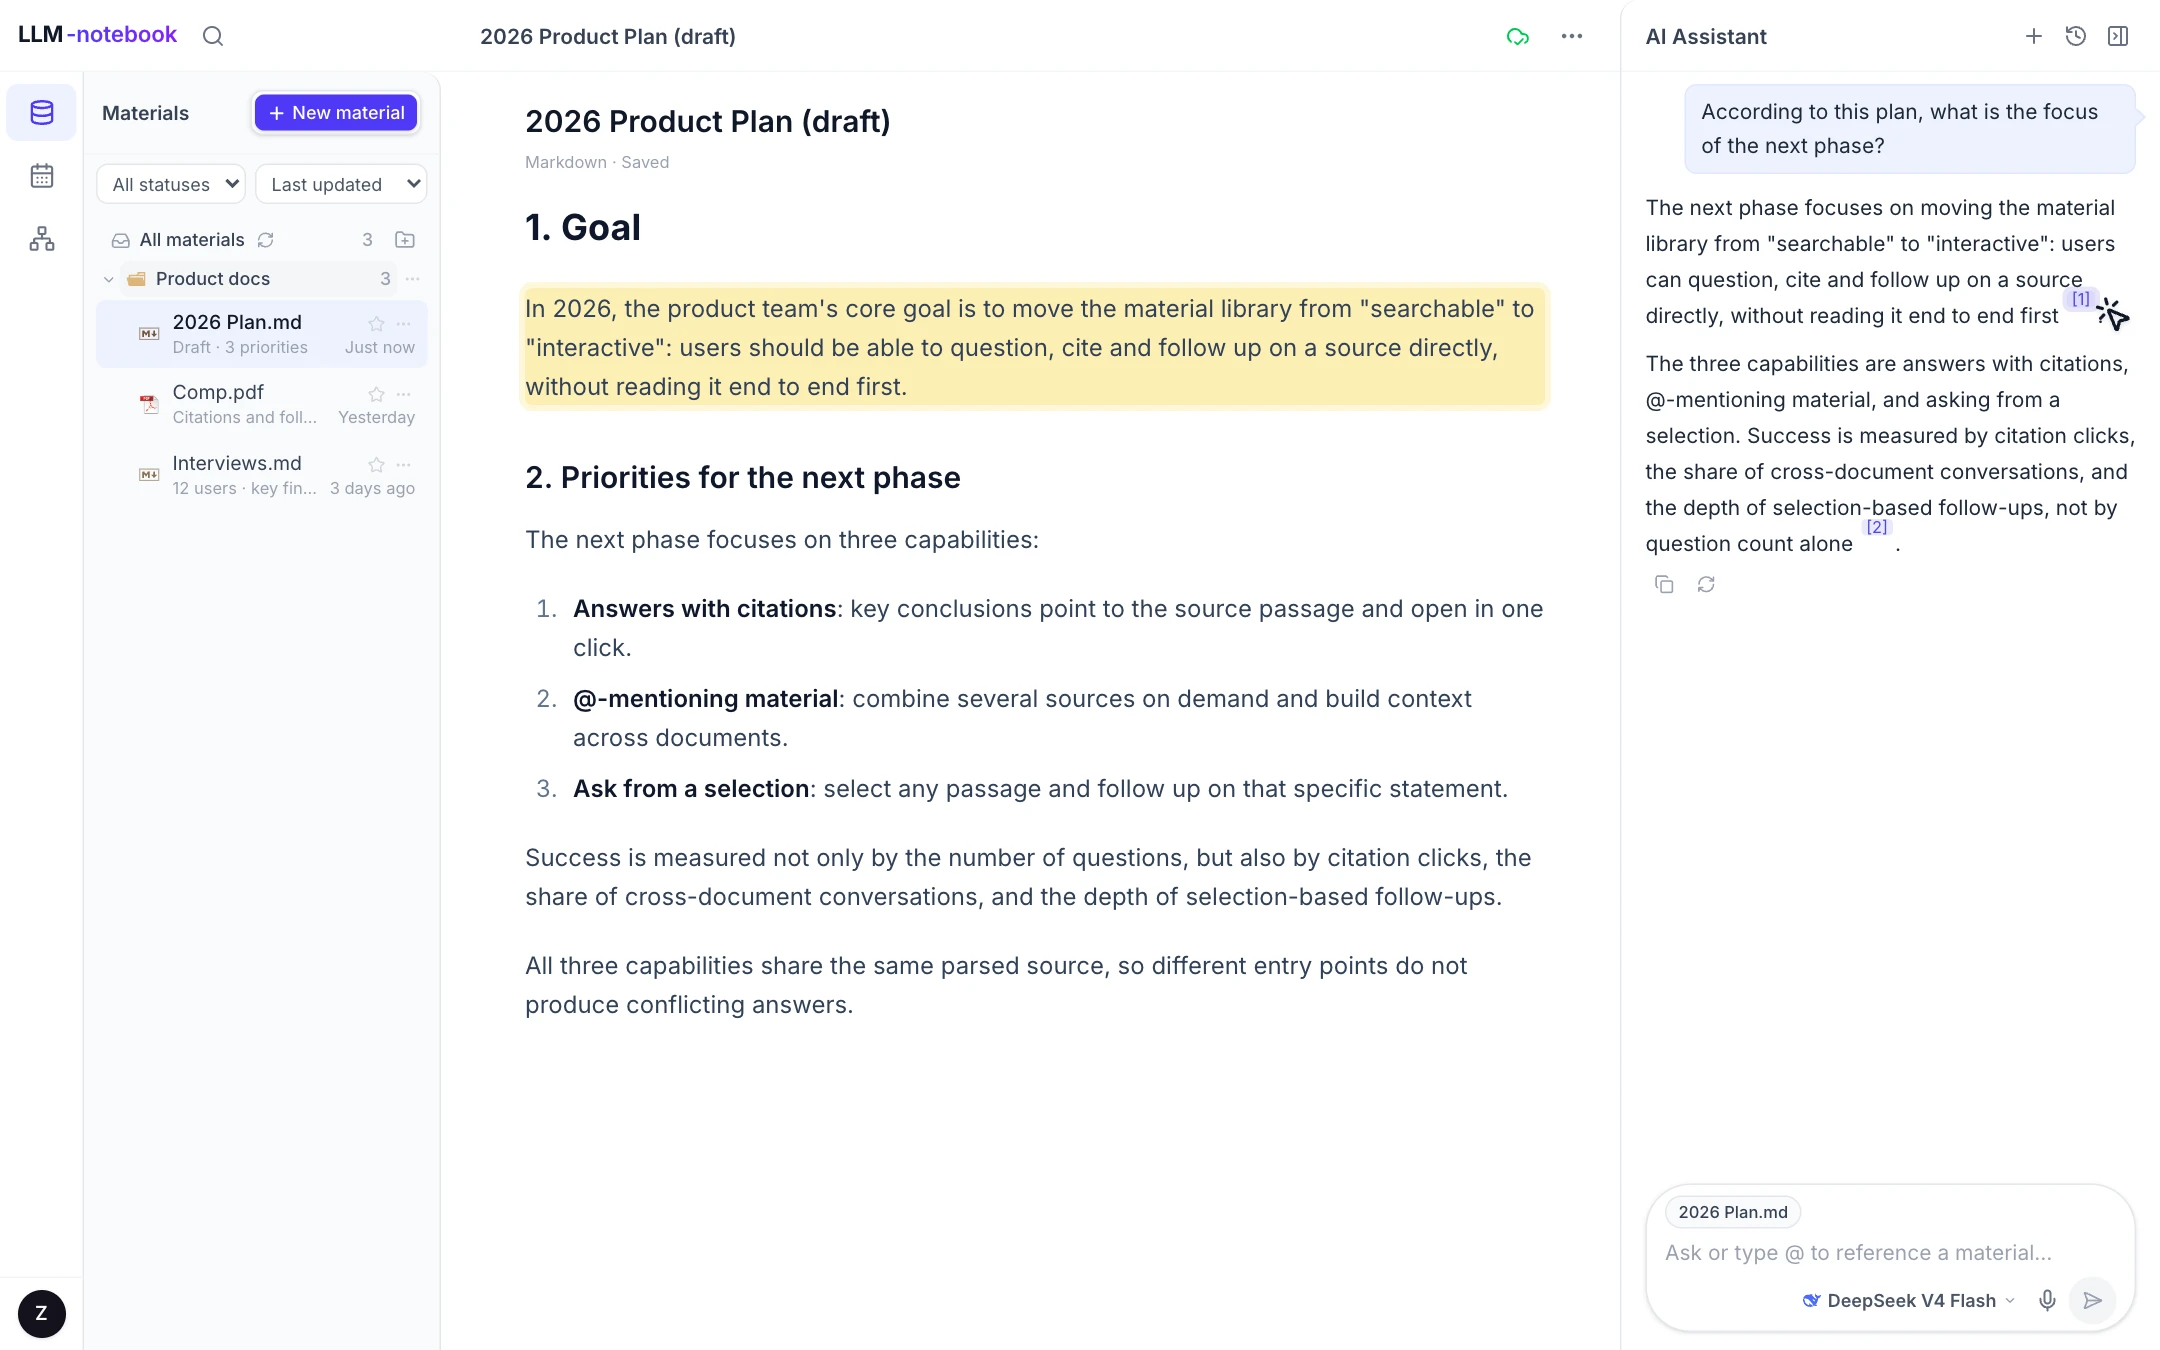Add a new folder to materials
The height and width of the screenshot is (1350, 2160).
pyautogui.click(x=405, y=240)
